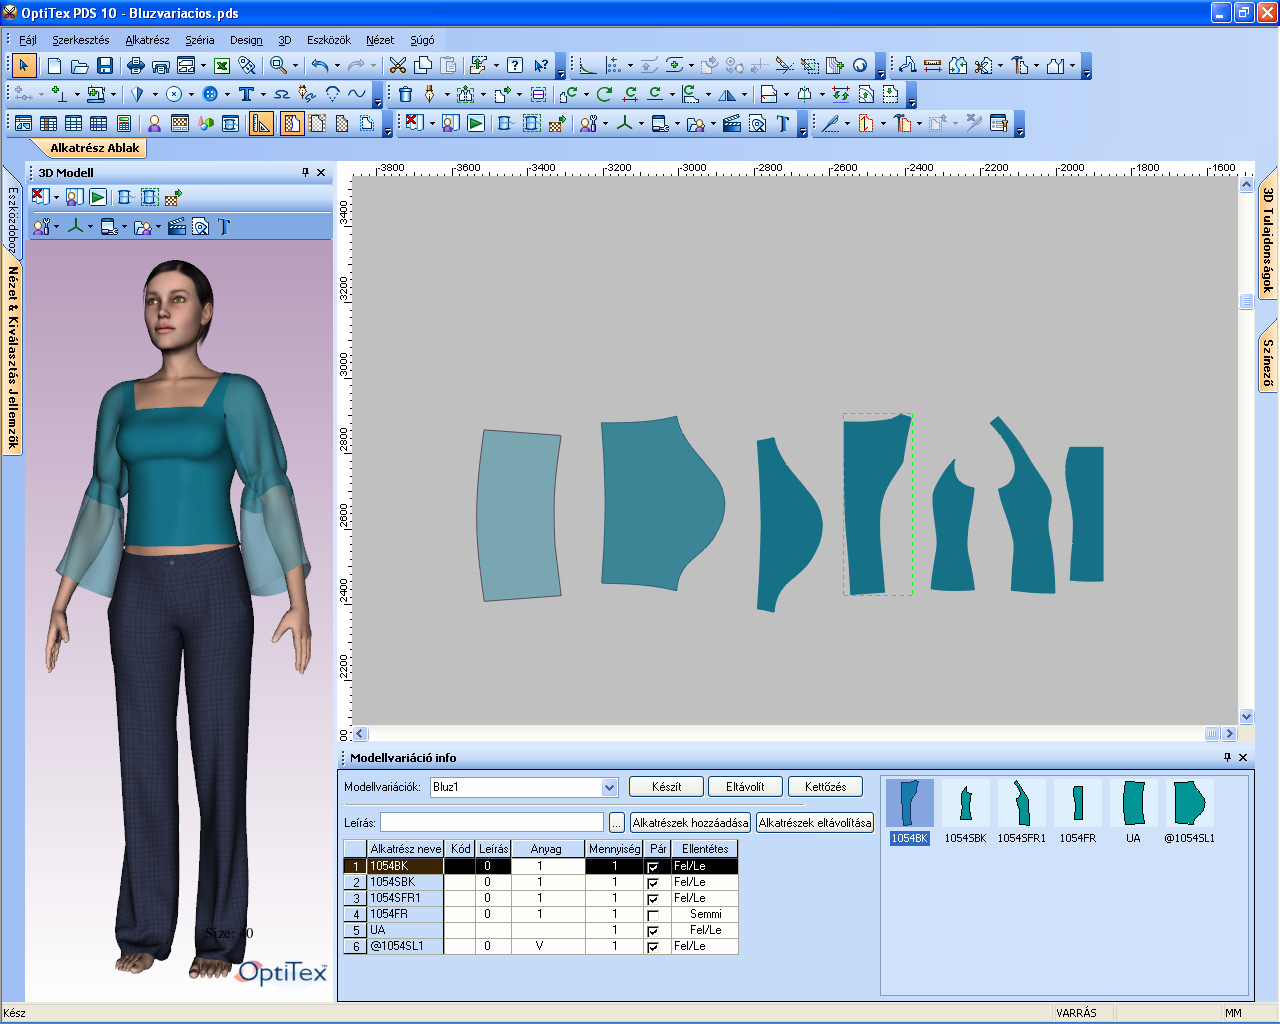
Task: Click the Kettőzés button
Action: click(825, 787)
